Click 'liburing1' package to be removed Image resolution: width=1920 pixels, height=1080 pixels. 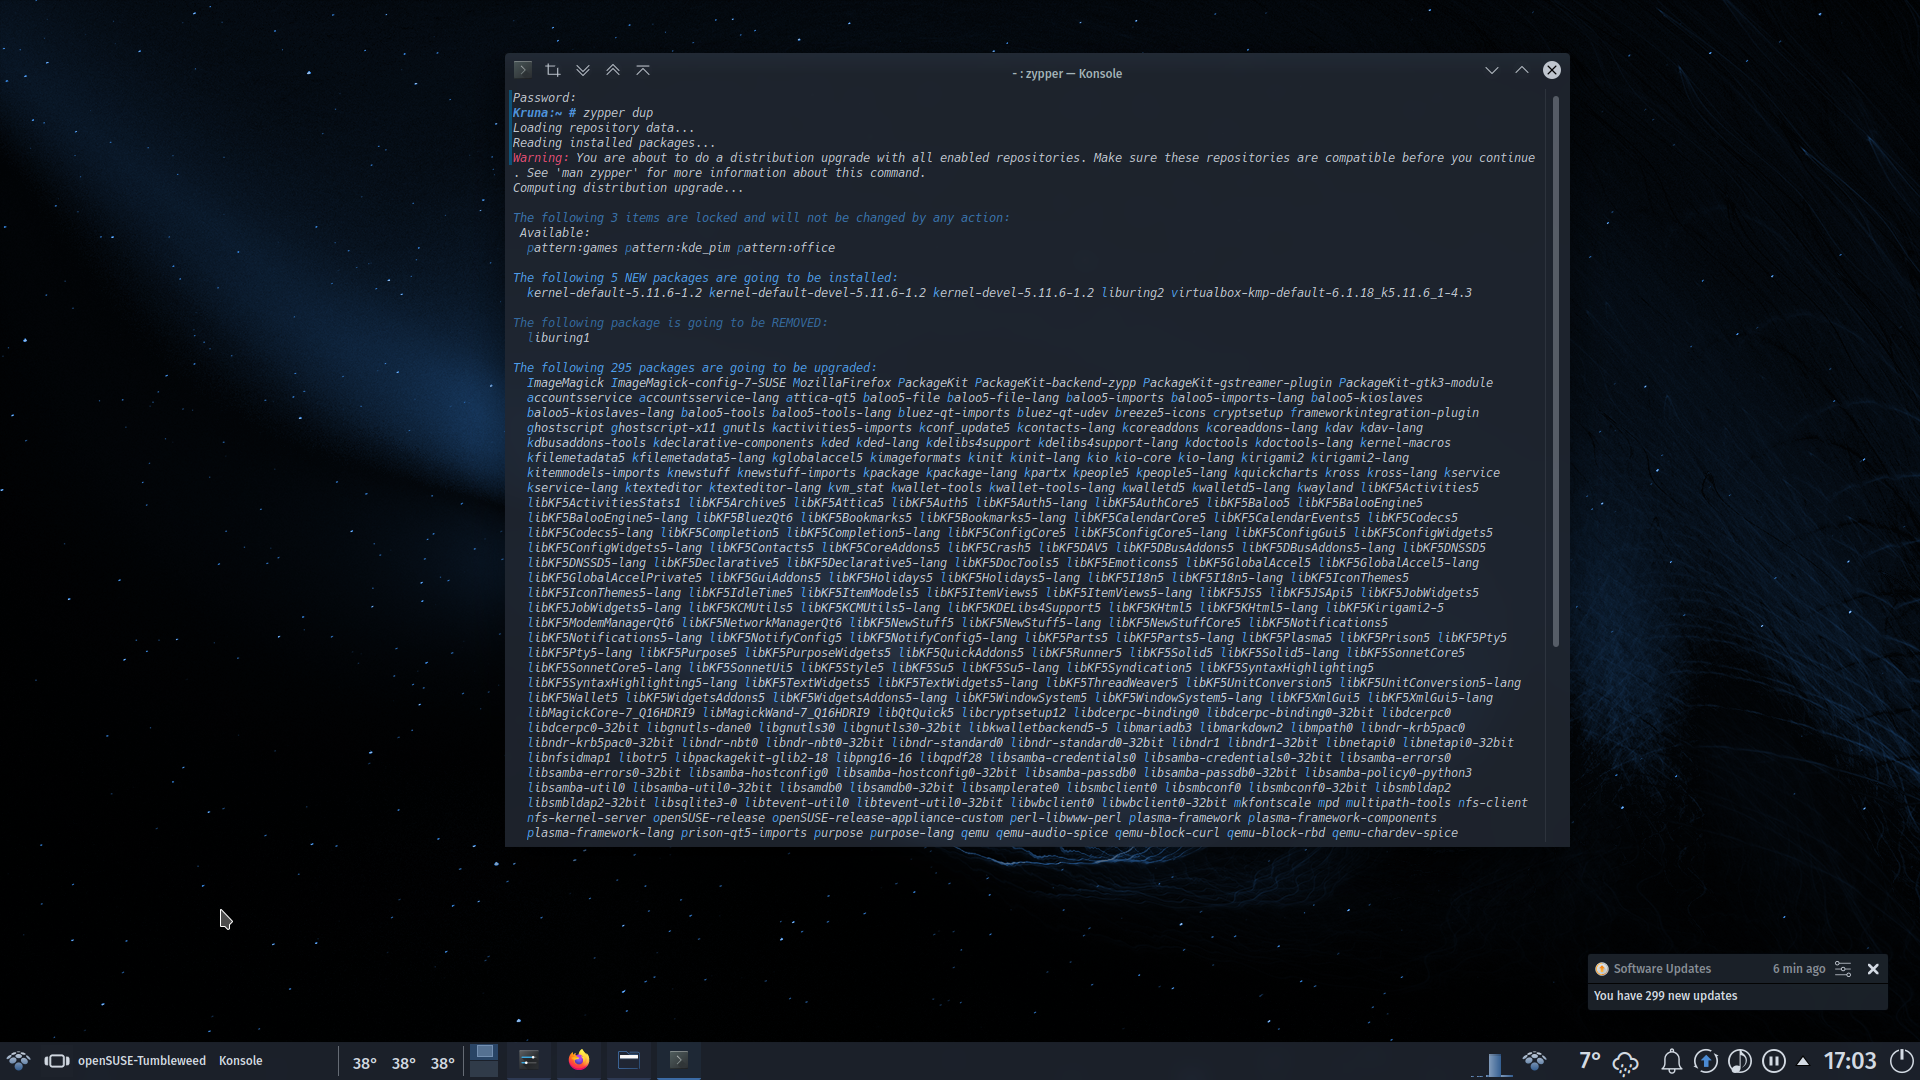click(x=558, y=338)
